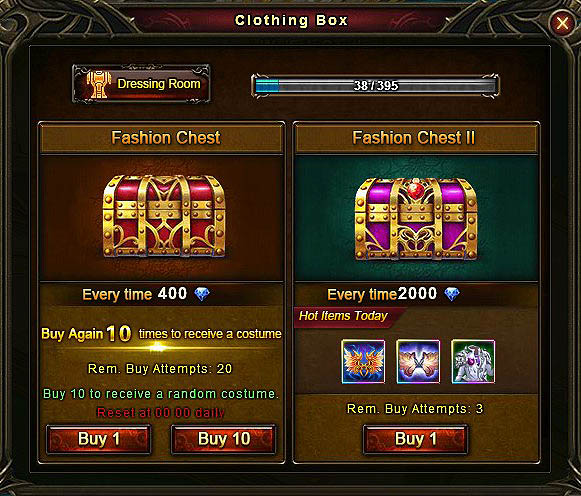Click the Fashion Chest II title header

coord(416,138)
